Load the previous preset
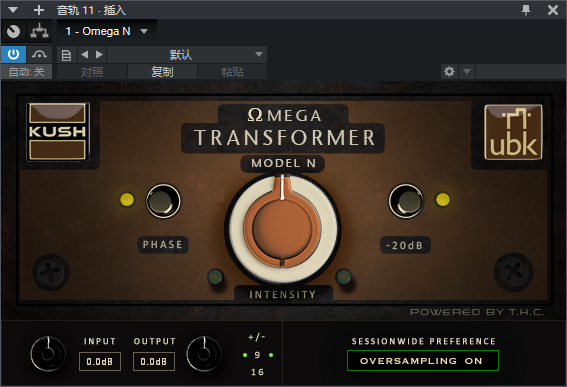Screen dimensions: 567x387 [85, 55]
